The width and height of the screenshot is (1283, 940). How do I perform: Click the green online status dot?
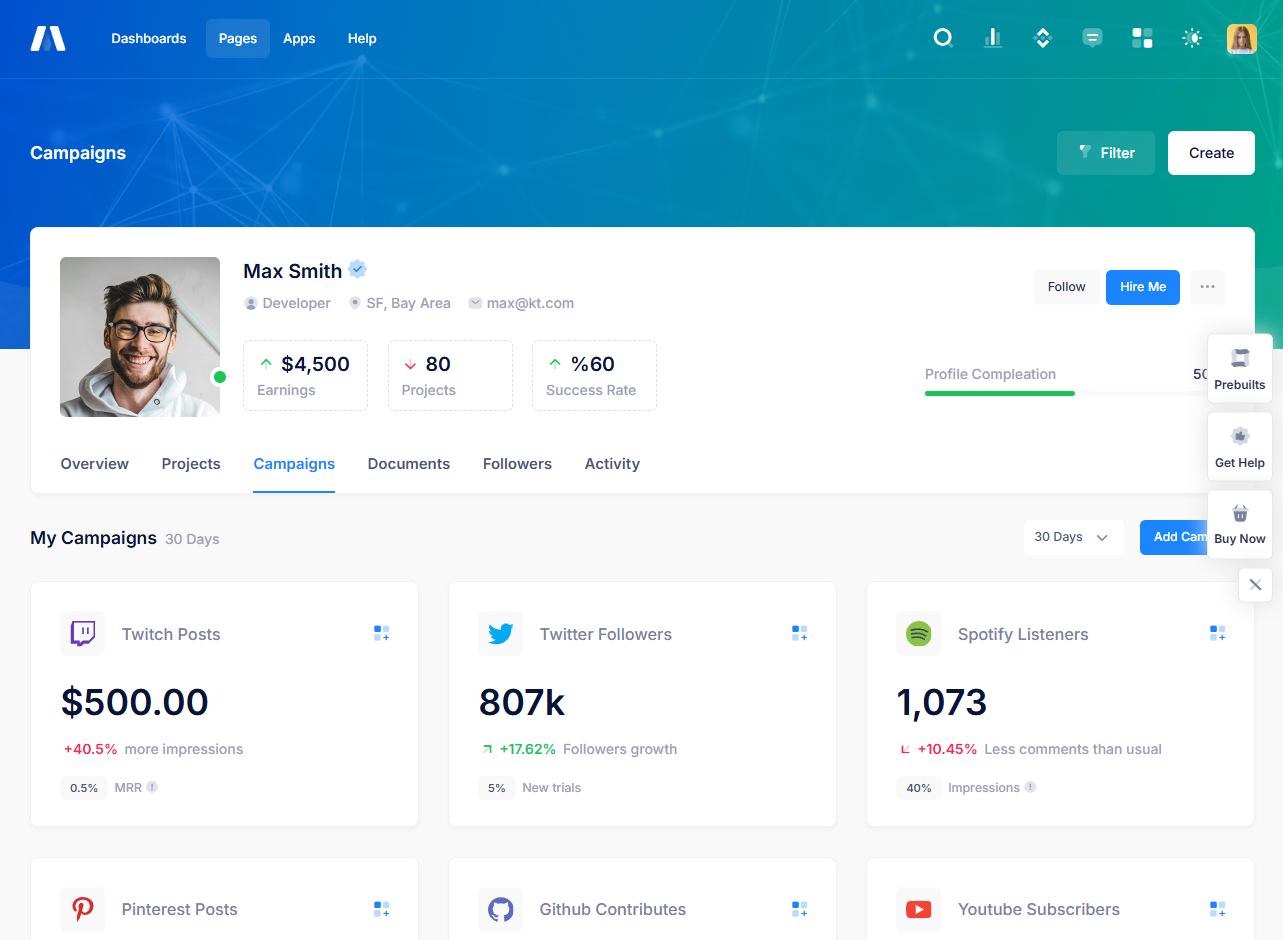[220, 377]
